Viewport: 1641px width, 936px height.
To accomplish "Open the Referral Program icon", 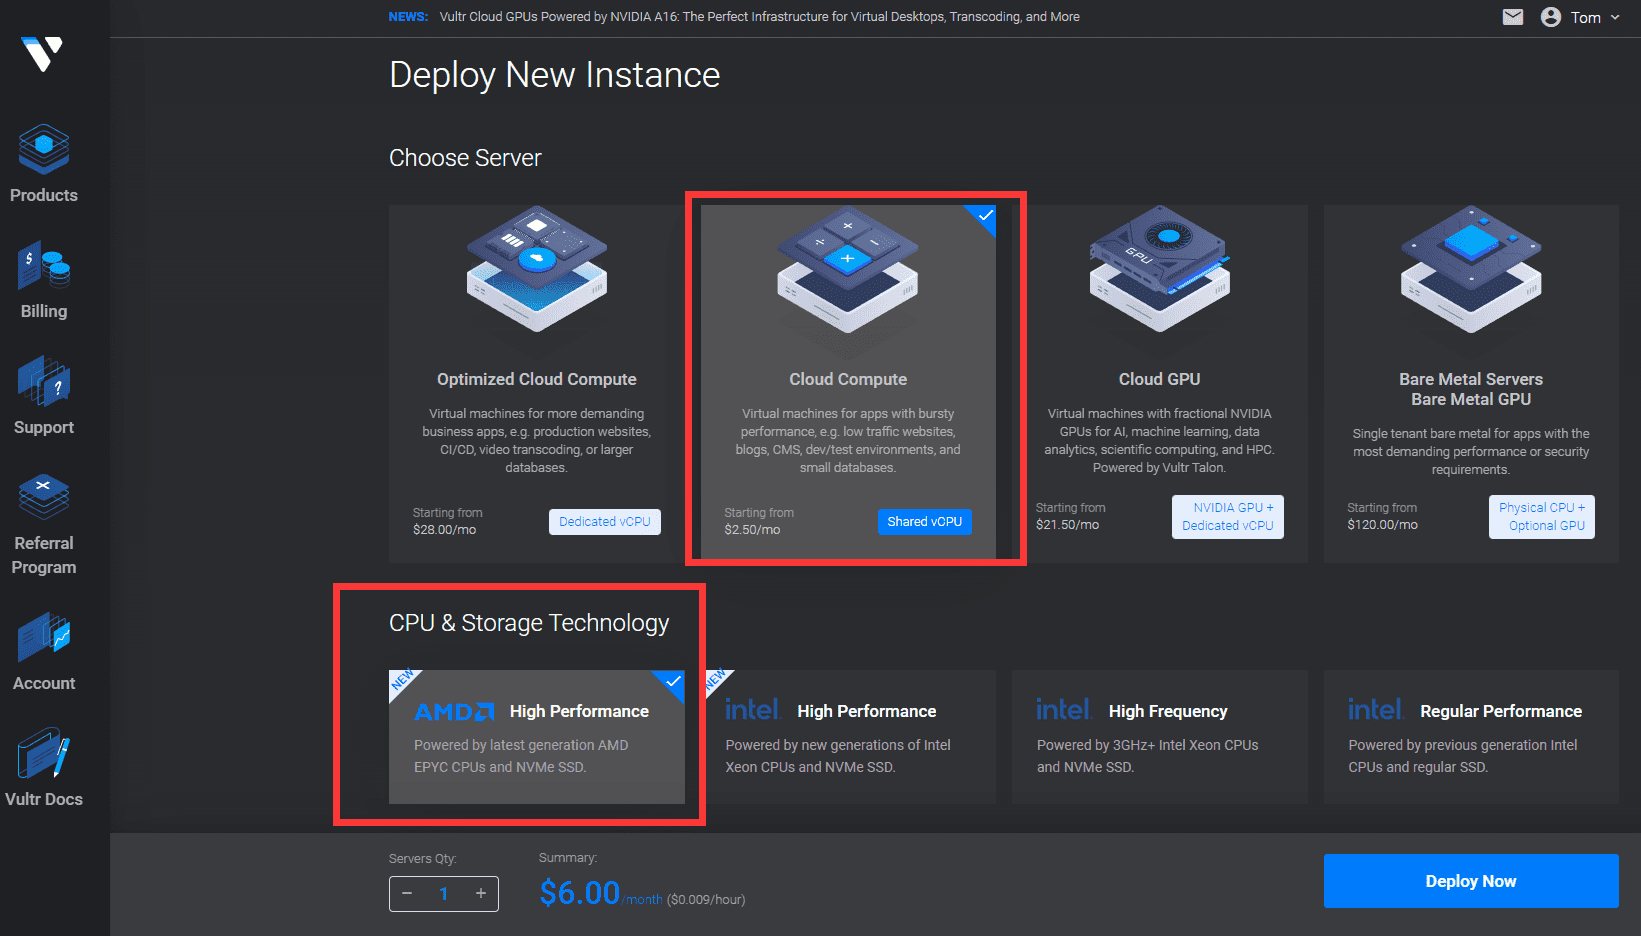I will point(44,497).
